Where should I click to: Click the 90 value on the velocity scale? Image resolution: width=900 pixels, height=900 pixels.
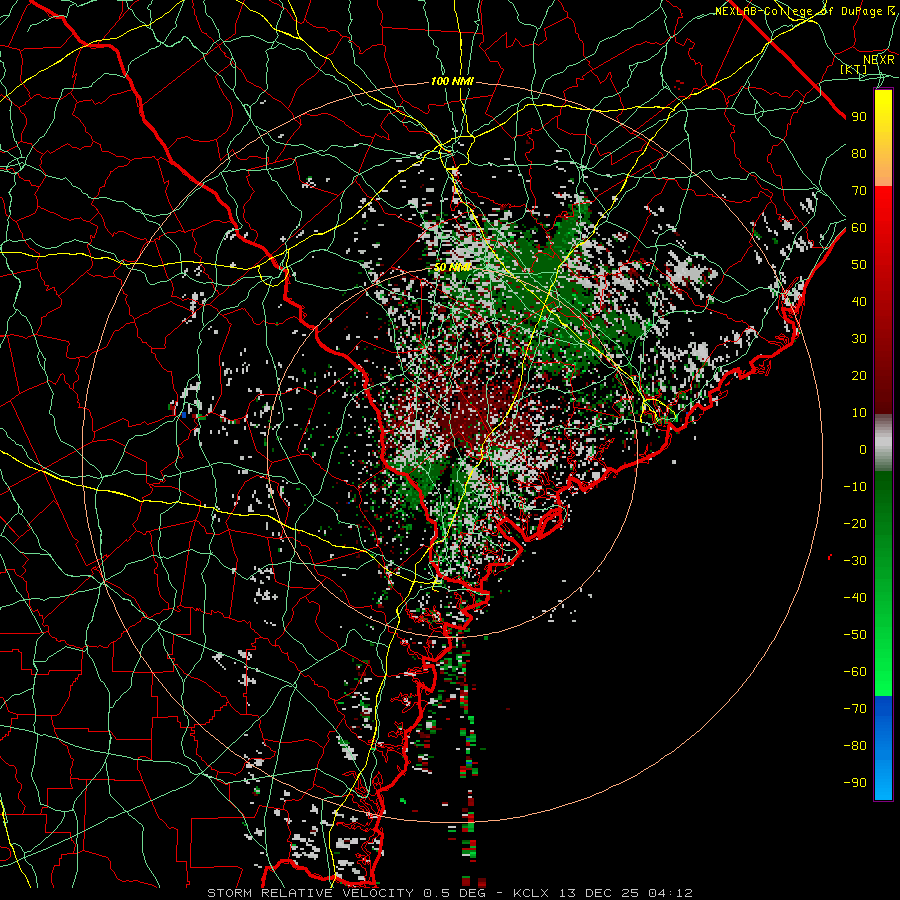point(859,117)
